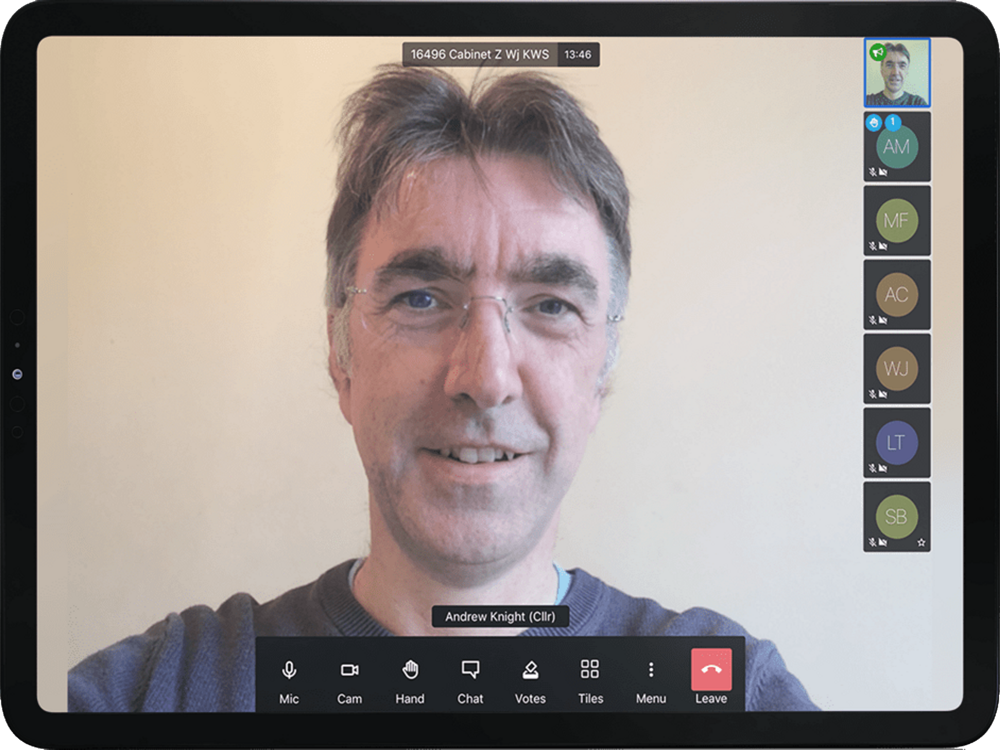Open the Votes panel
This screenshot has width=1000, height=750.
(530, 681)
